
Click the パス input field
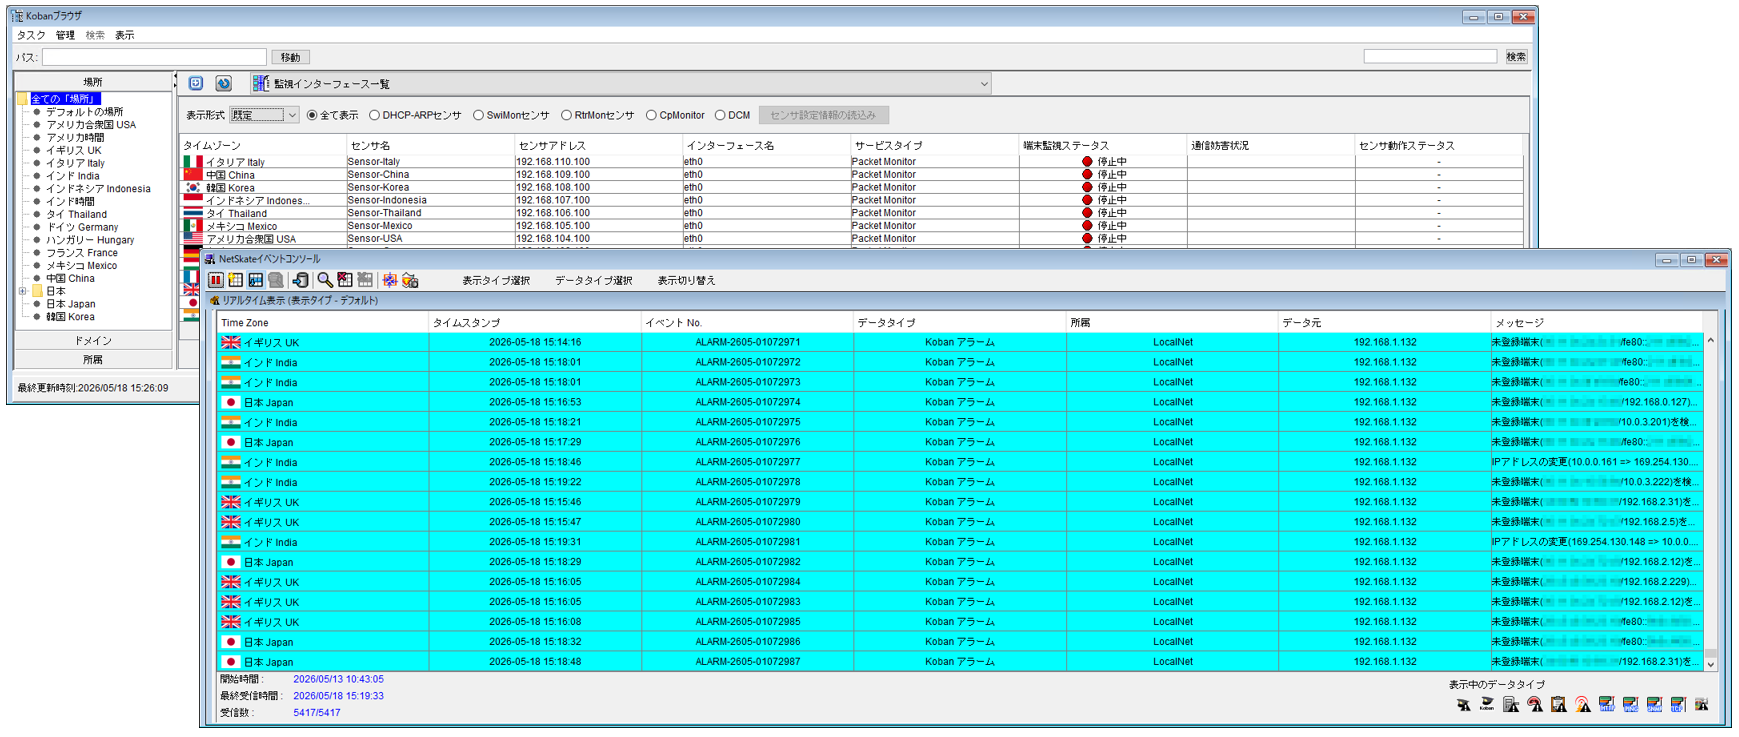[154, 58]
